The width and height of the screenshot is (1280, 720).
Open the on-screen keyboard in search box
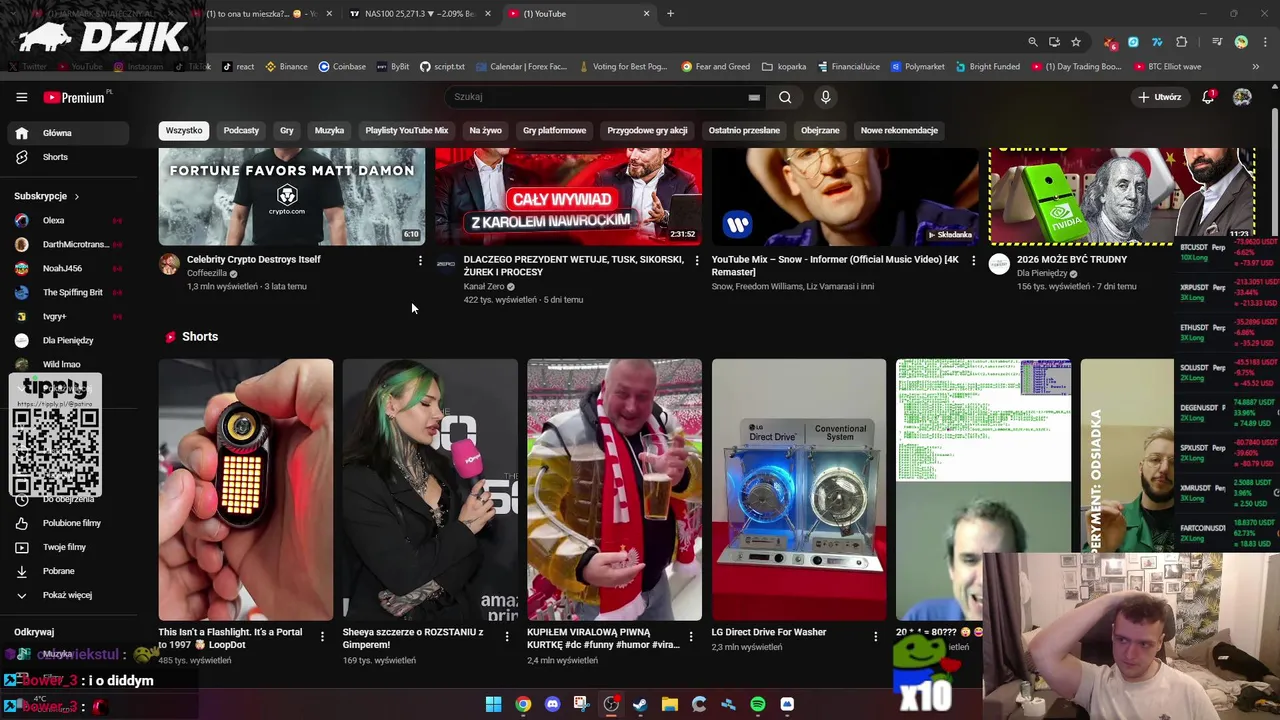coord(754,97)
